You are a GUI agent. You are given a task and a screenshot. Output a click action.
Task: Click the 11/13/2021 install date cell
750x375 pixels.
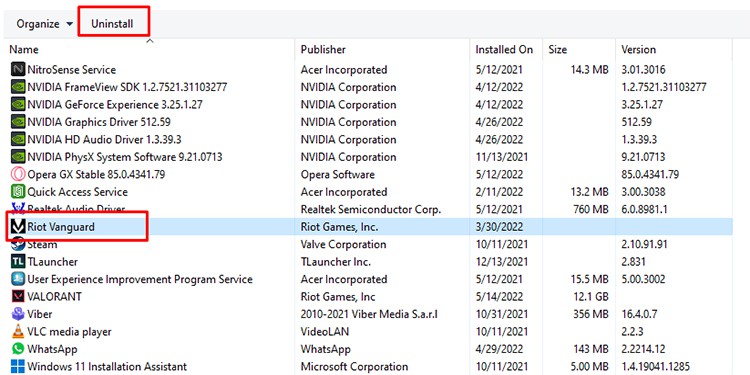click(x=502, y=157)
